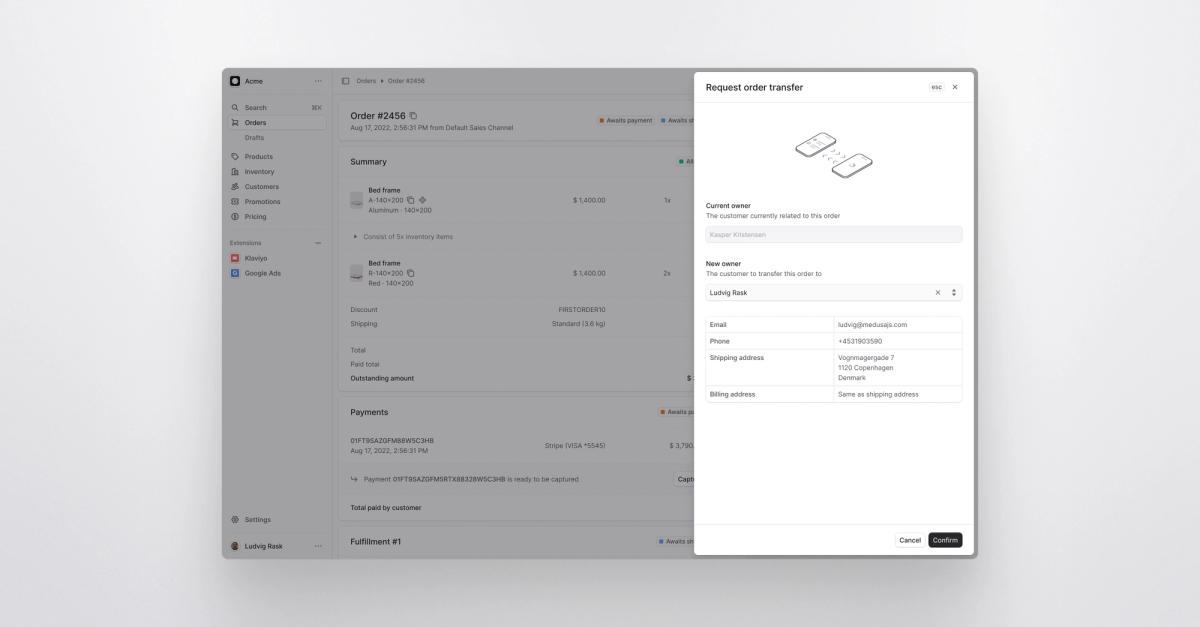1200x627 pixels.
Task: Select the Orders icon in the sidebar
Action: tap(236, 122)
